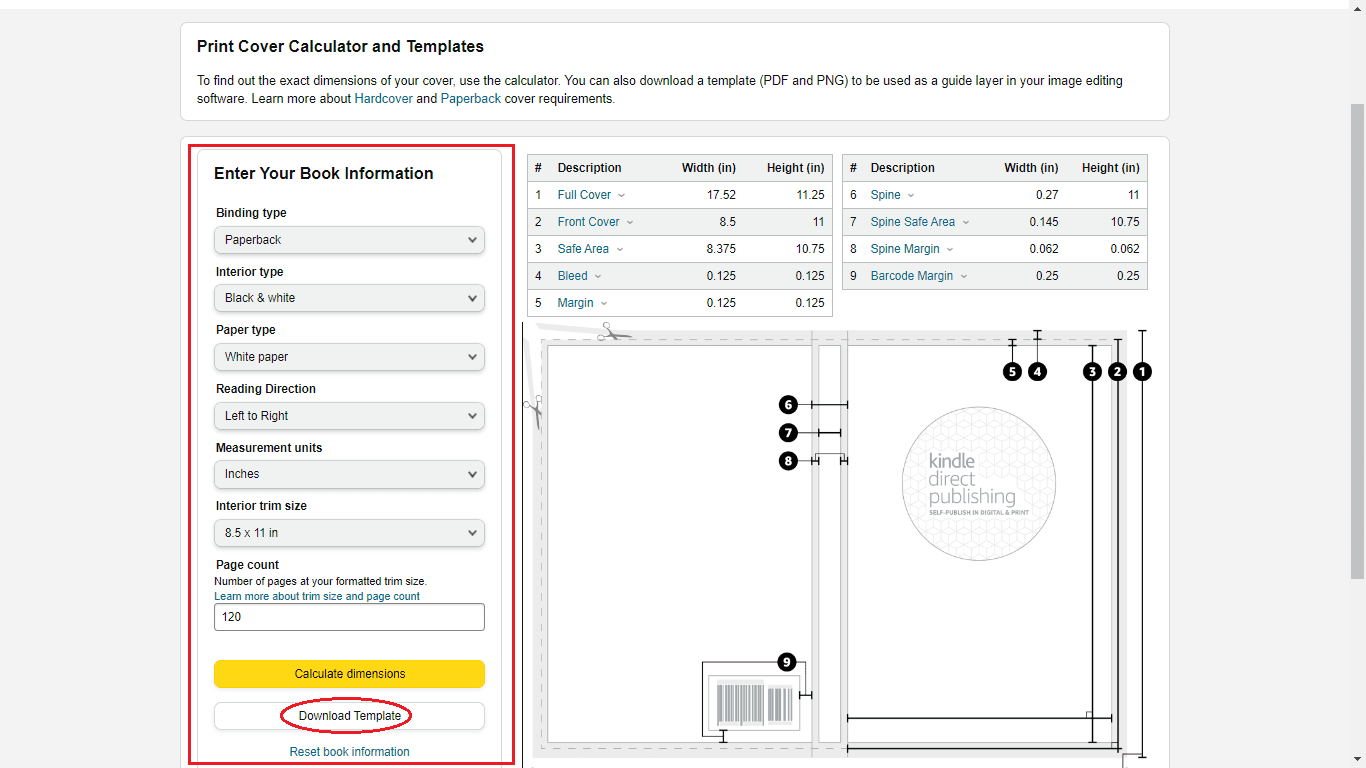Expand the Front Cover row
The width and height of the screenshot is (1366, 768).
[595, 222]
